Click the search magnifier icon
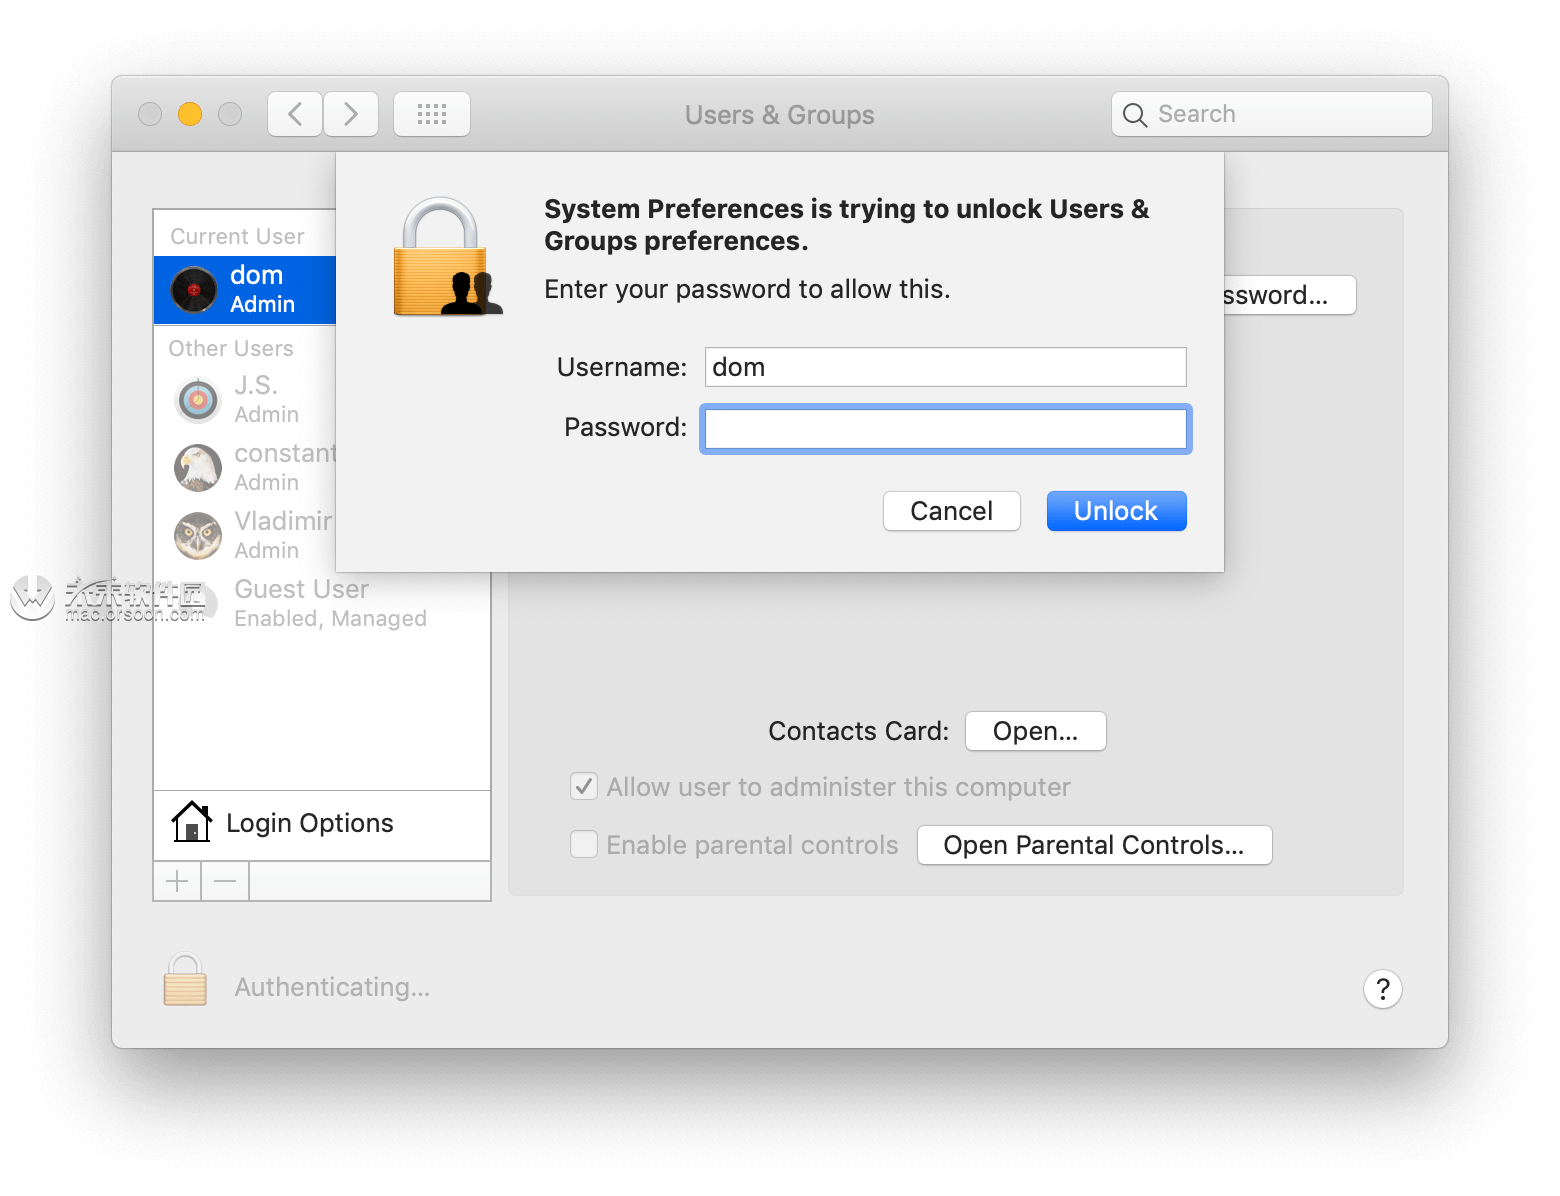1560x1196 pixels. 1134,115
